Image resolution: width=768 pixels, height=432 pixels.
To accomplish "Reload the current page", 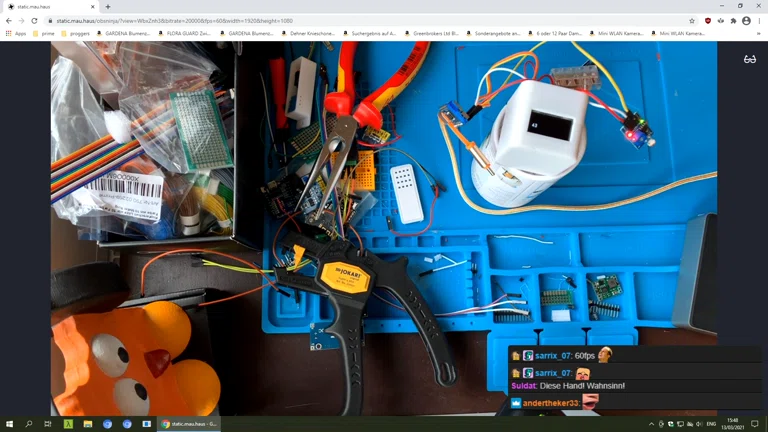I will [x=34, y=20].
